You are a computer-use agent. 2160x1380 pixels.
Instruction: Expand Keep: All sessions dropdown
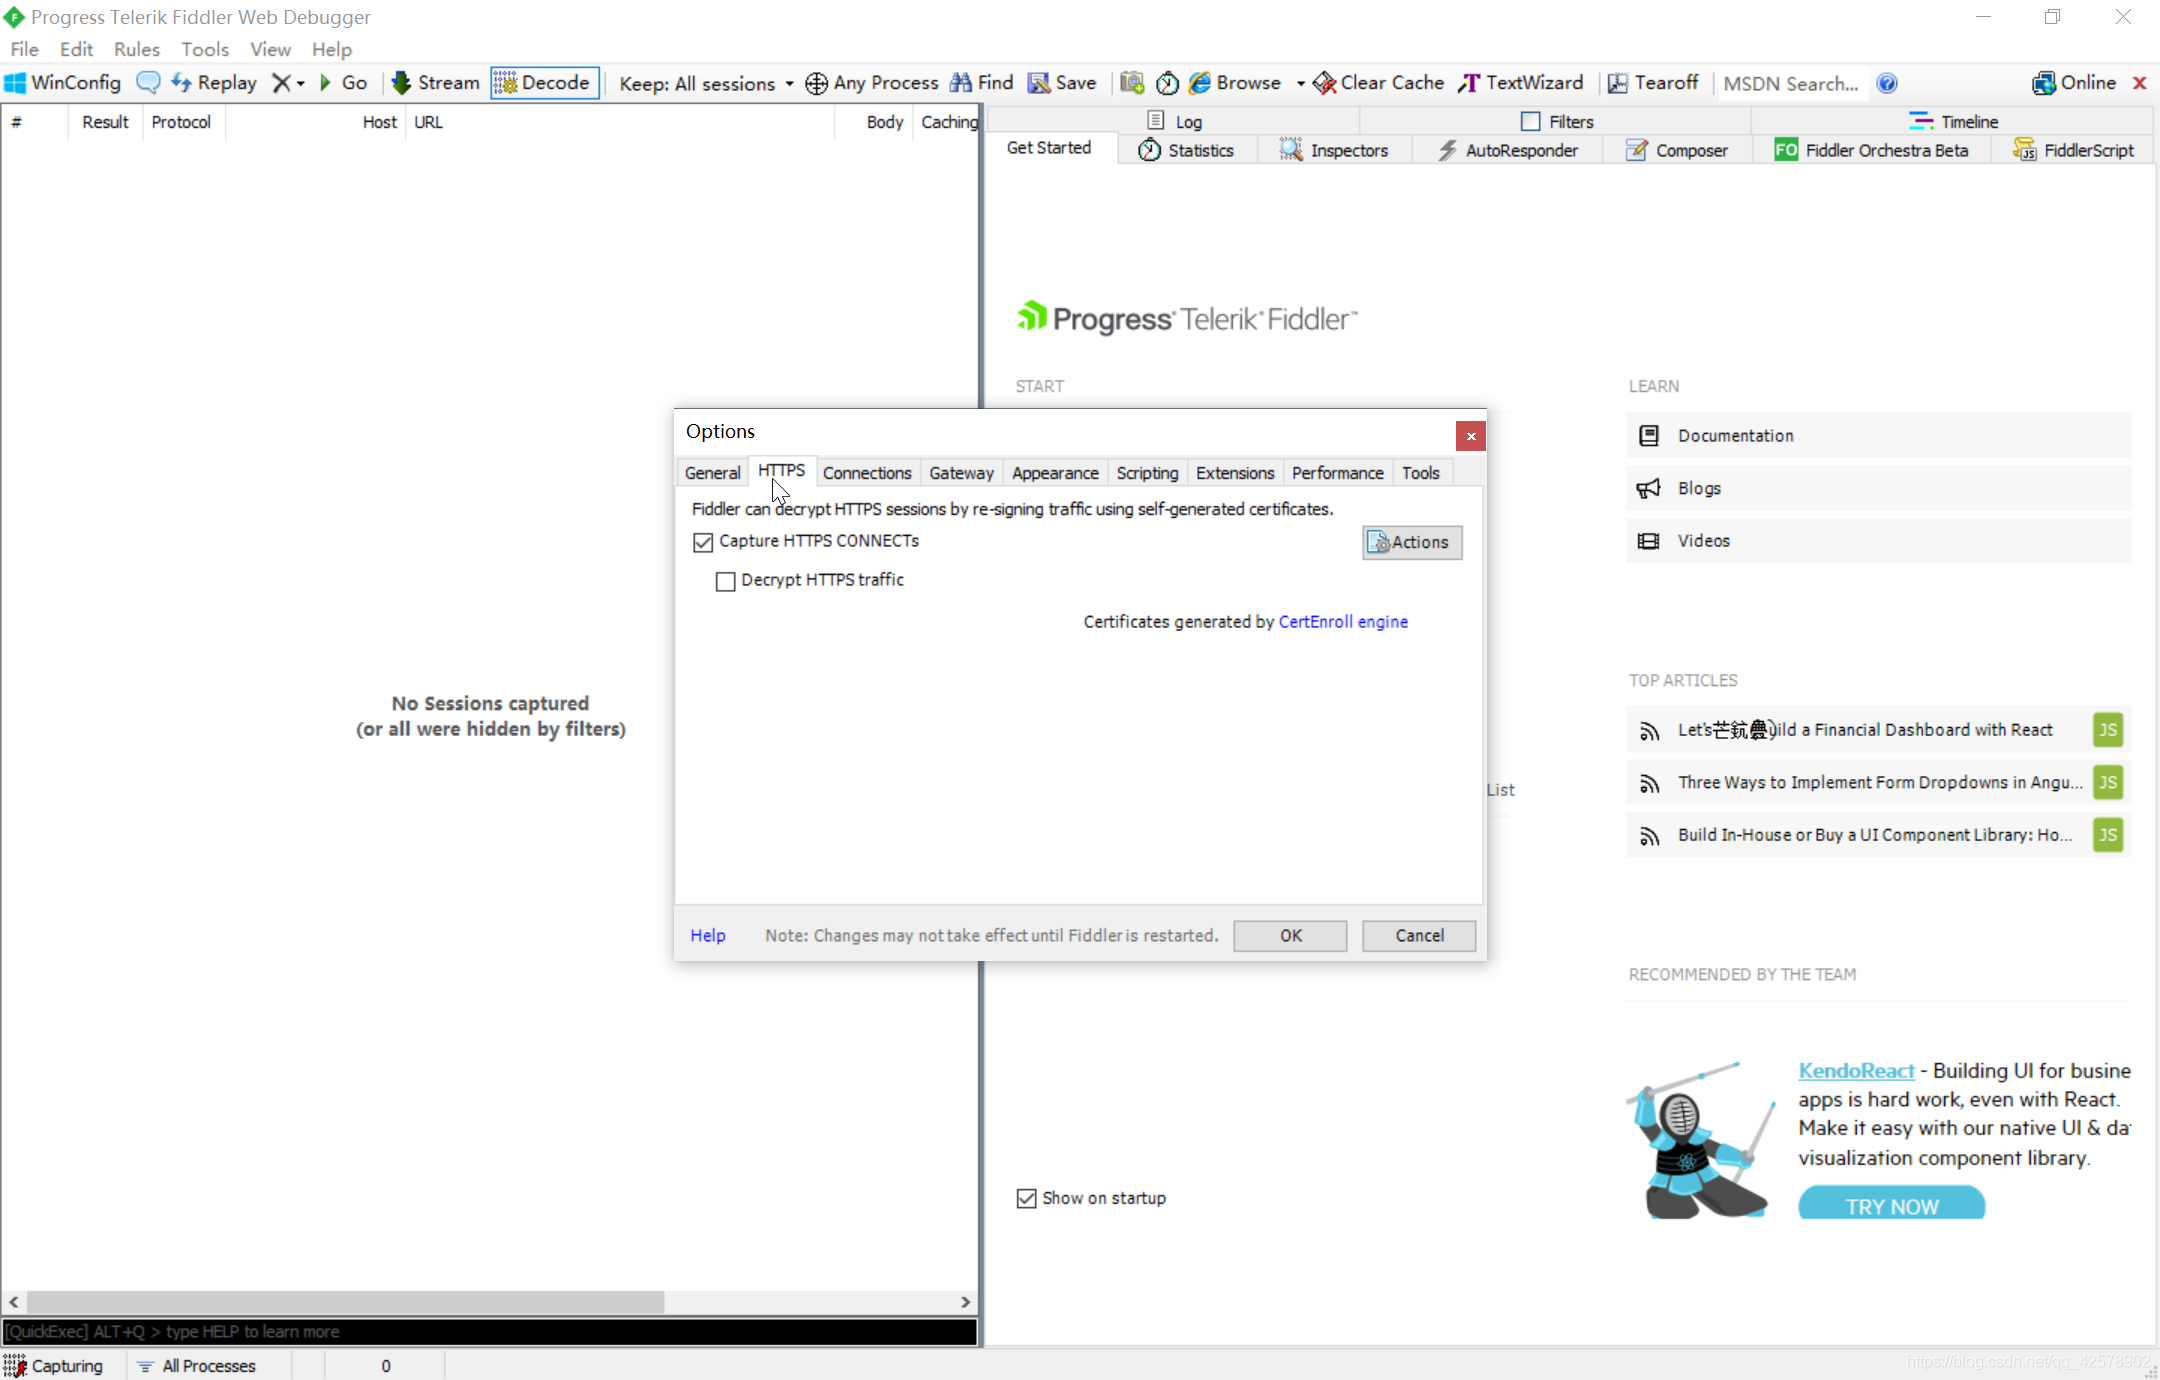789,84
